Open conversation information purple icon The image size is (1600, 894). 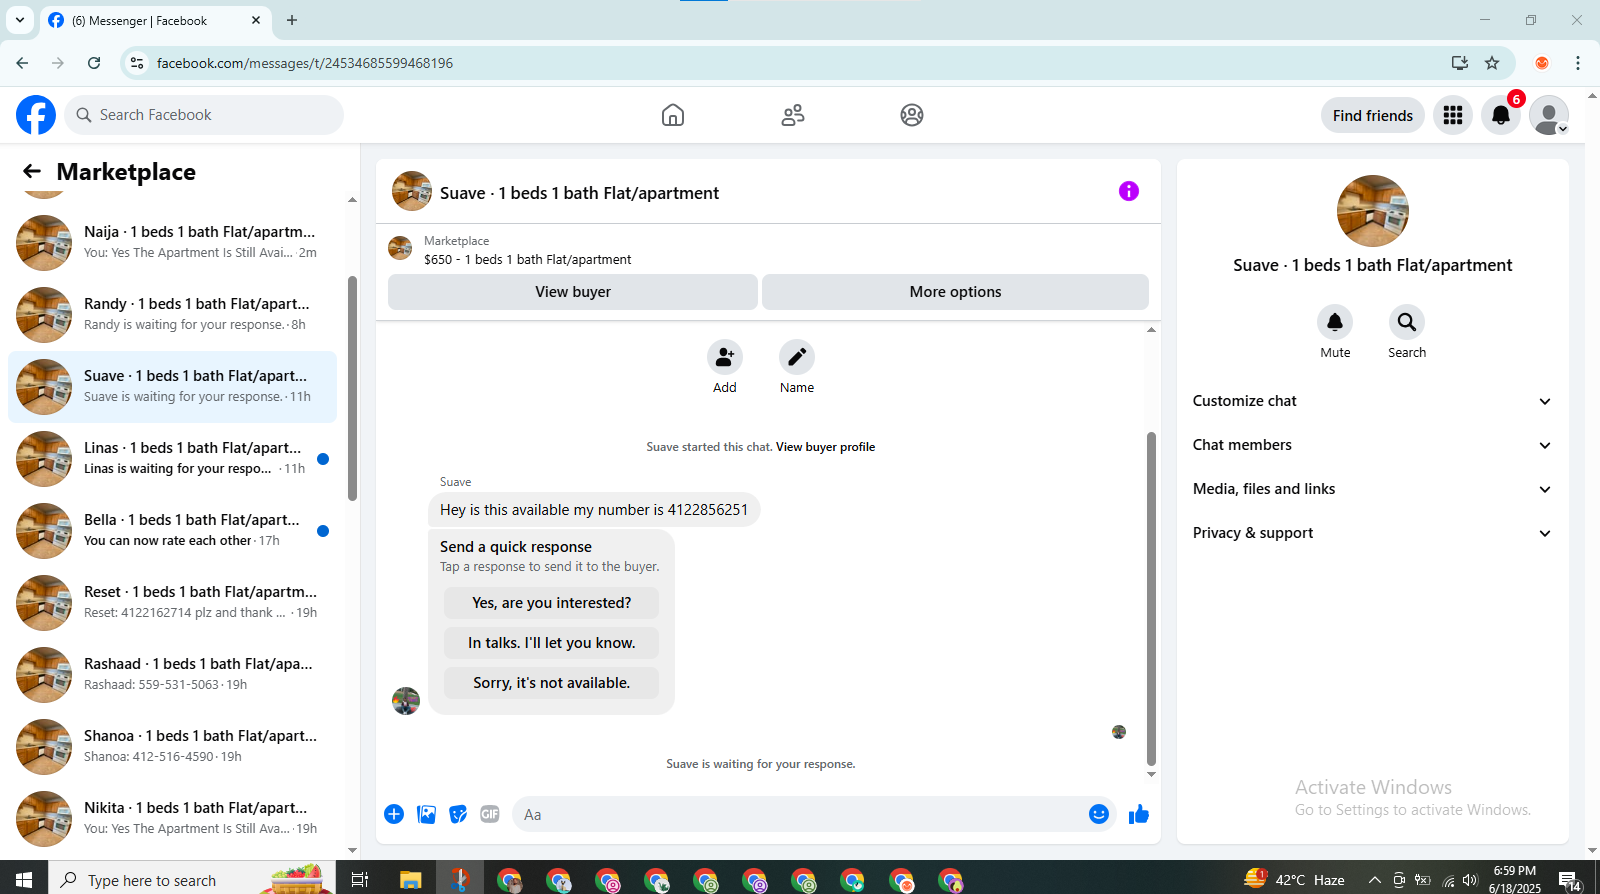(1129, 191)
